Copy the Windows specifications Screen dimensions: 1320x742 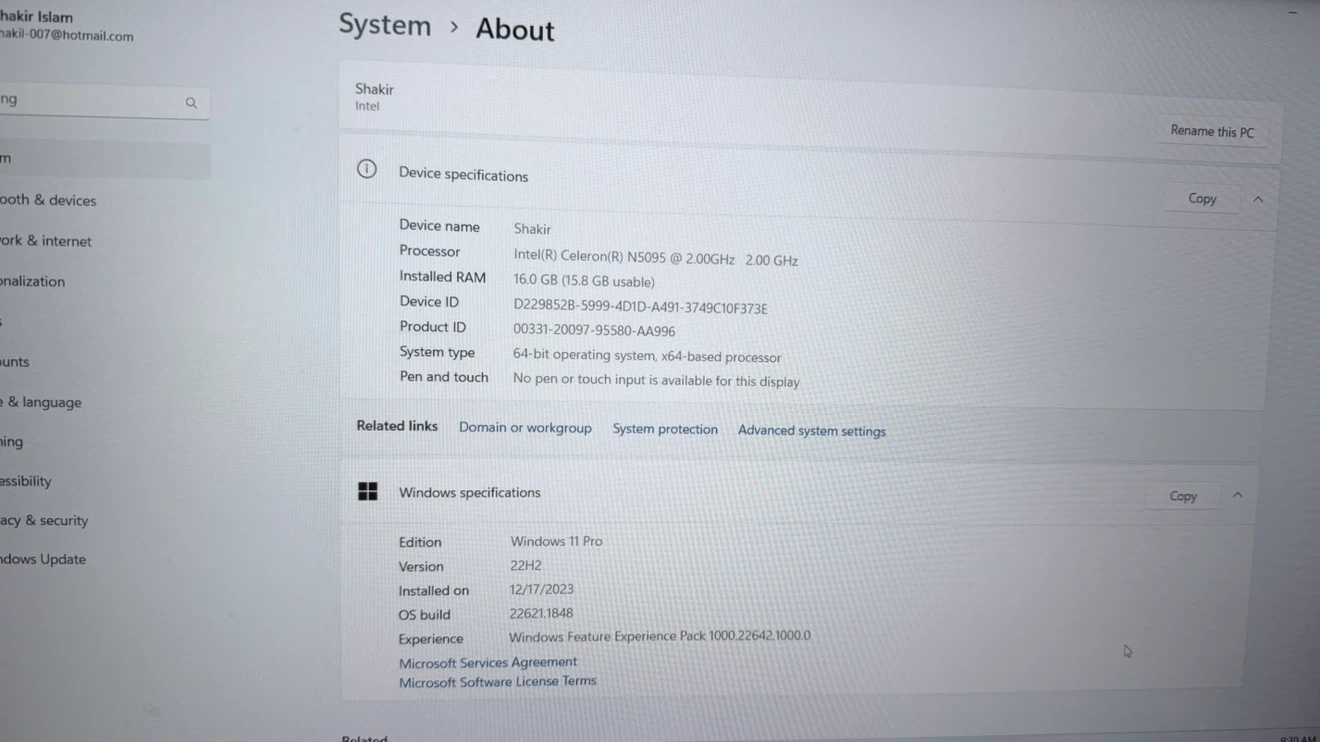(1183, 496)
